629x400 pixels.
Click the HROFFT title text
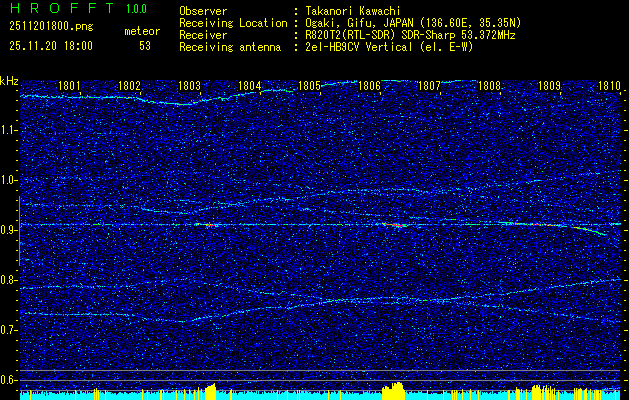[58, 9]
